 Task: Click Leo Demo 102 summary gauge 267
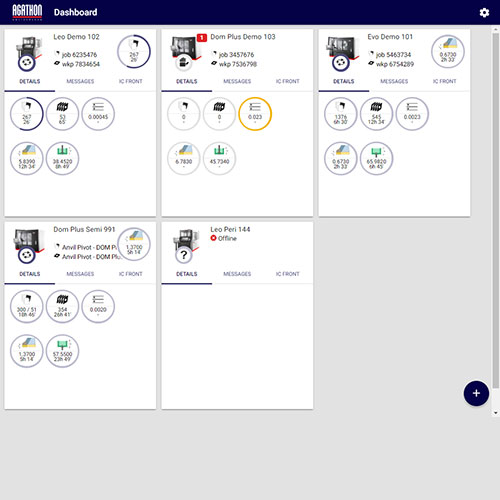[134, 52]
